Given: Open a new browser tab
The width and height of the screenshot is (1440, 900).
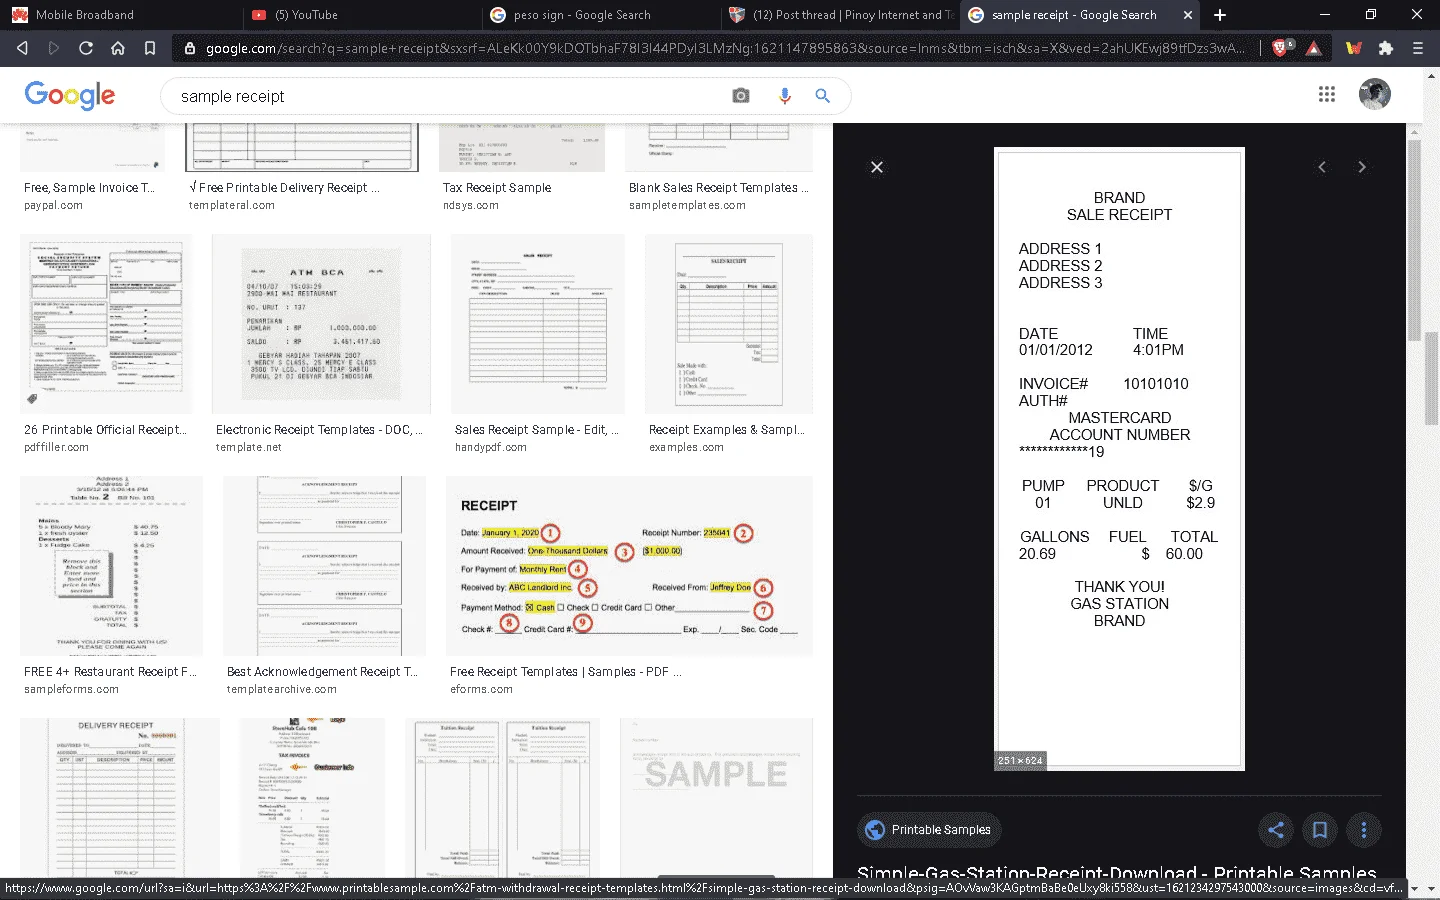Looking at the screenshot, I should tap(1220, 15).
